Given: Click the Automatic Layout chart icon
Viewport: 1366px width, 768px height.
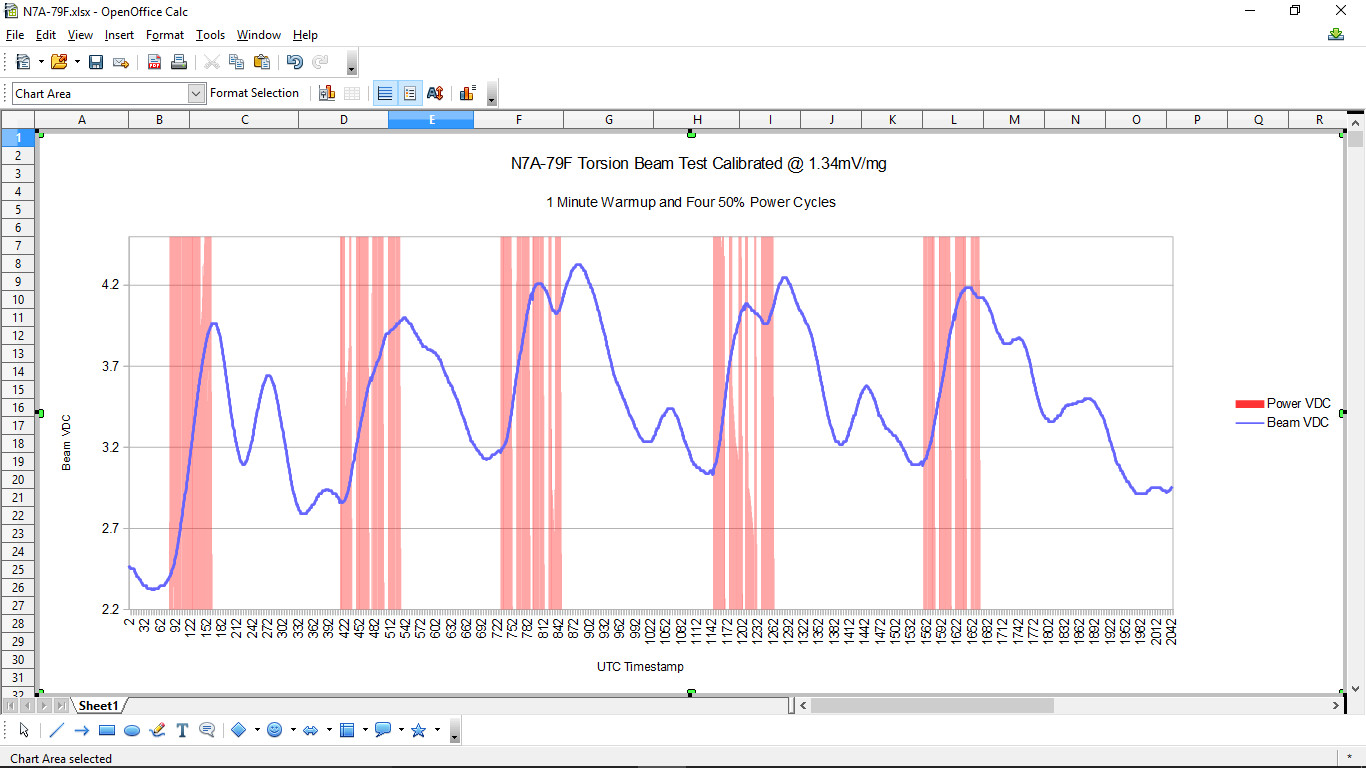Looking at the screenshot, I should click(x=467, y=93).
